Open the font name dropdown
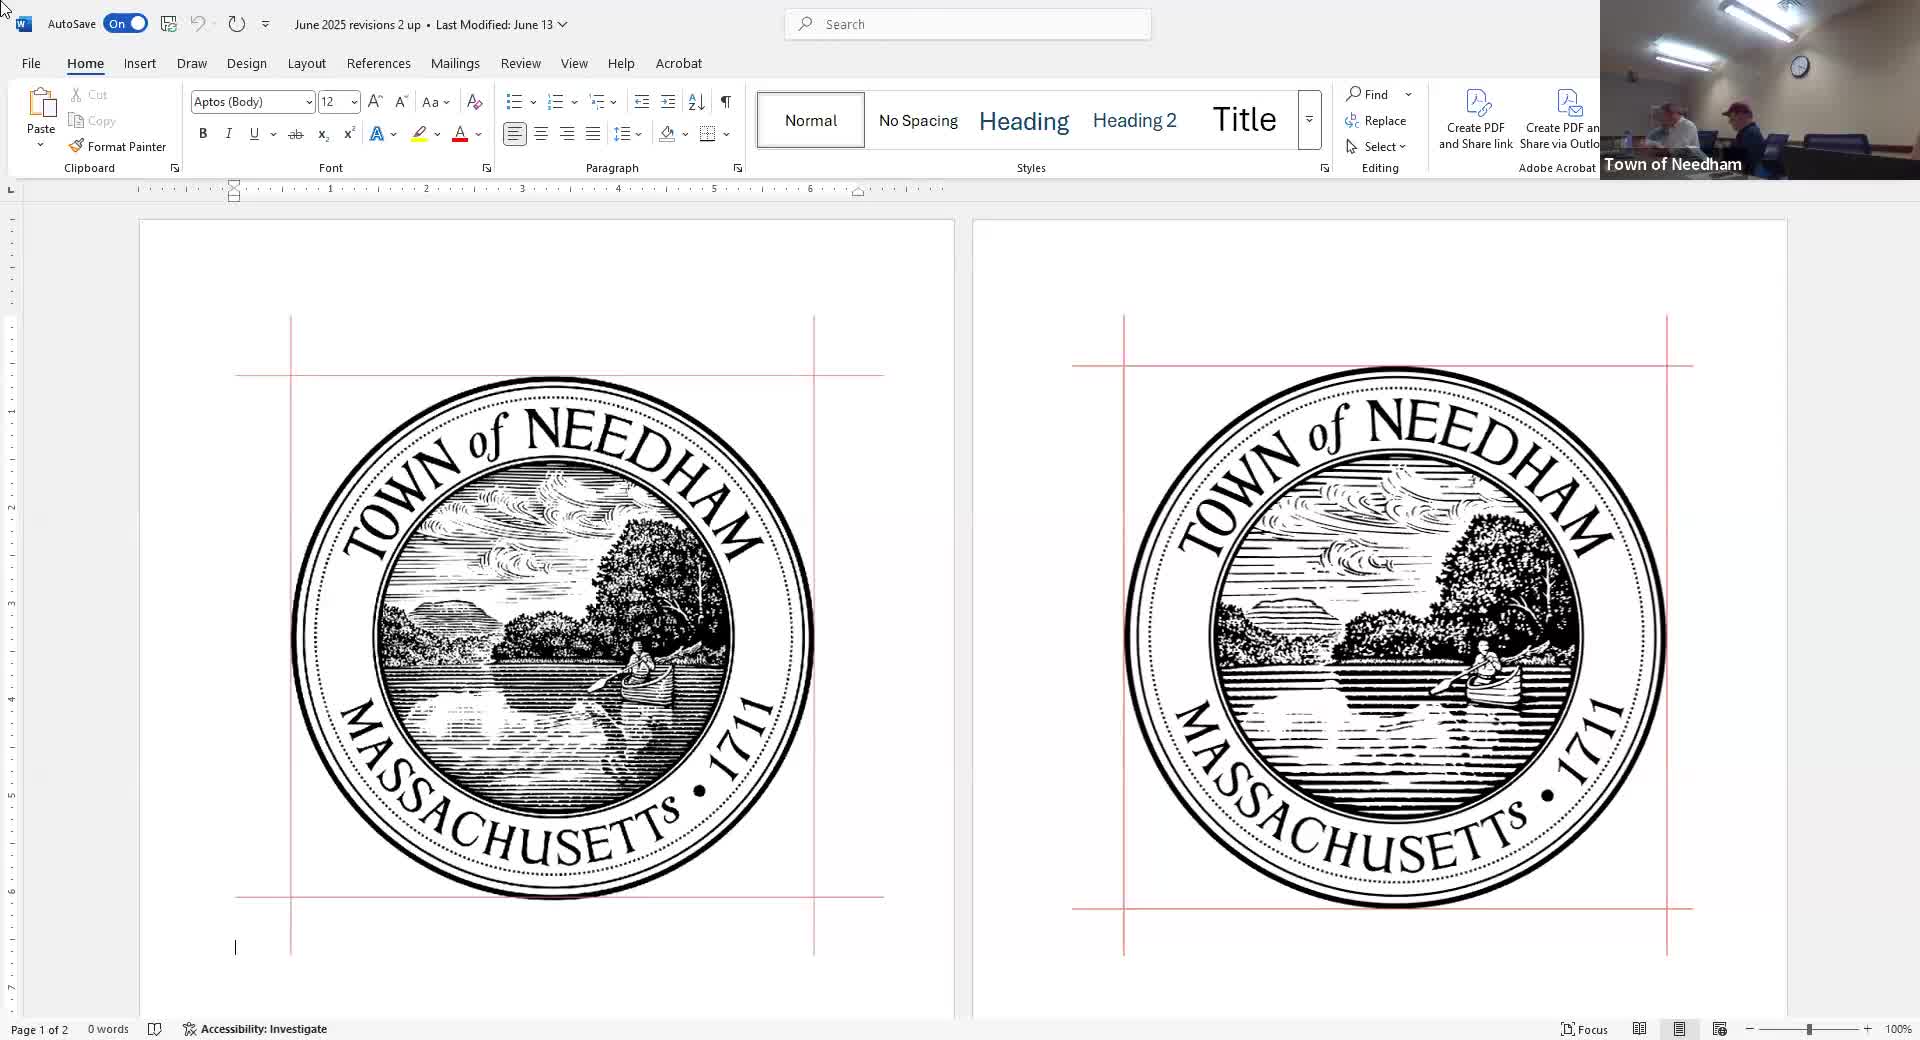Image resolution: width=1920 pixels, height=1040 pixels. tap(308, 101)
